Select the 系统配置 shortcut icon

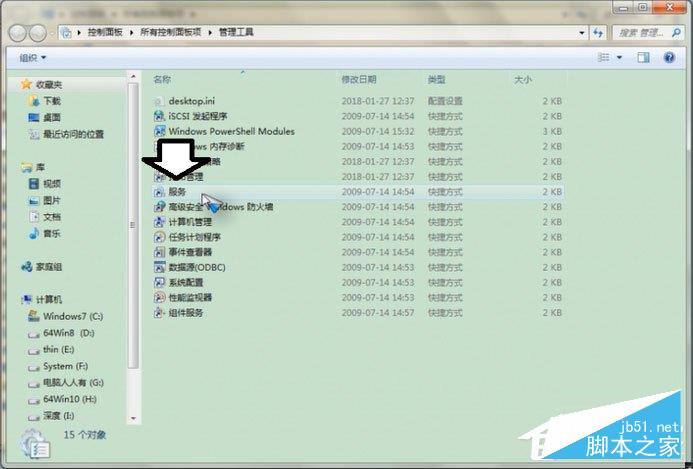(x=159, y=282)
